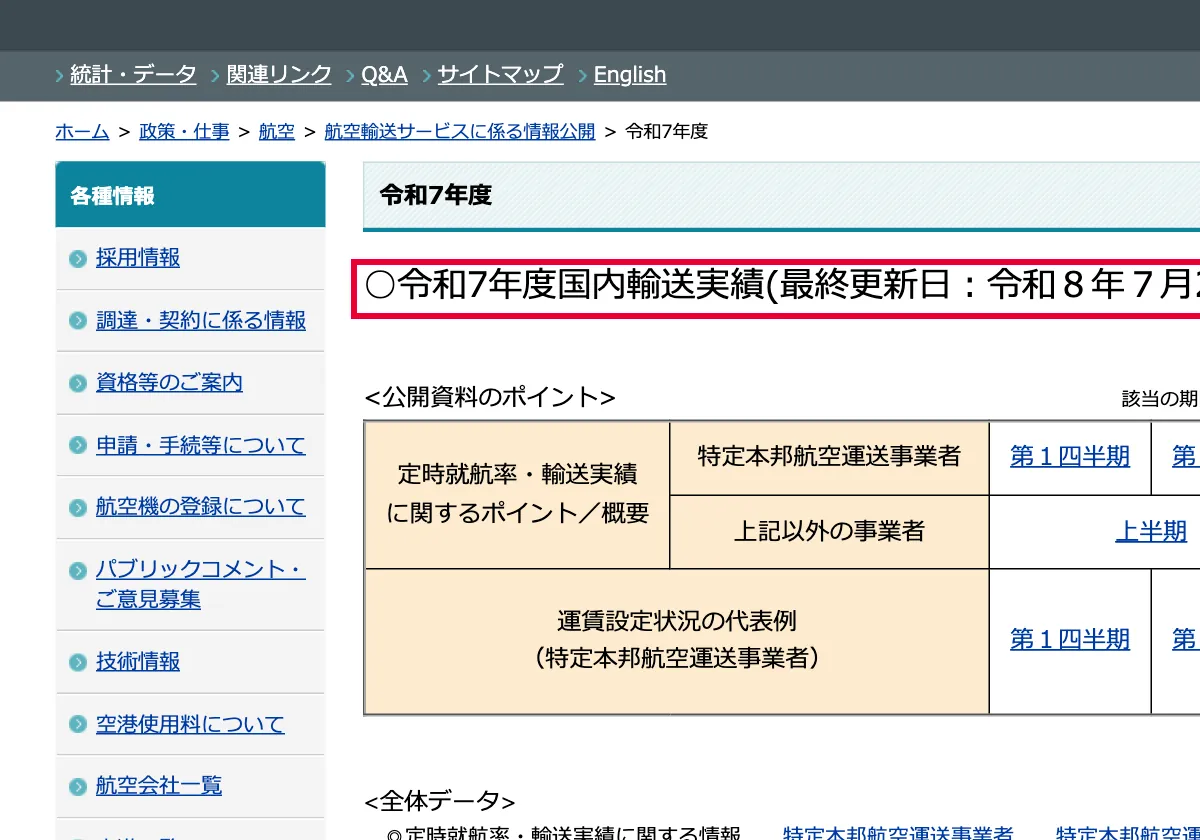Screen dimensions: 1200x840
Task: Open the Q&A top navigation link
Action: (384, 74)
